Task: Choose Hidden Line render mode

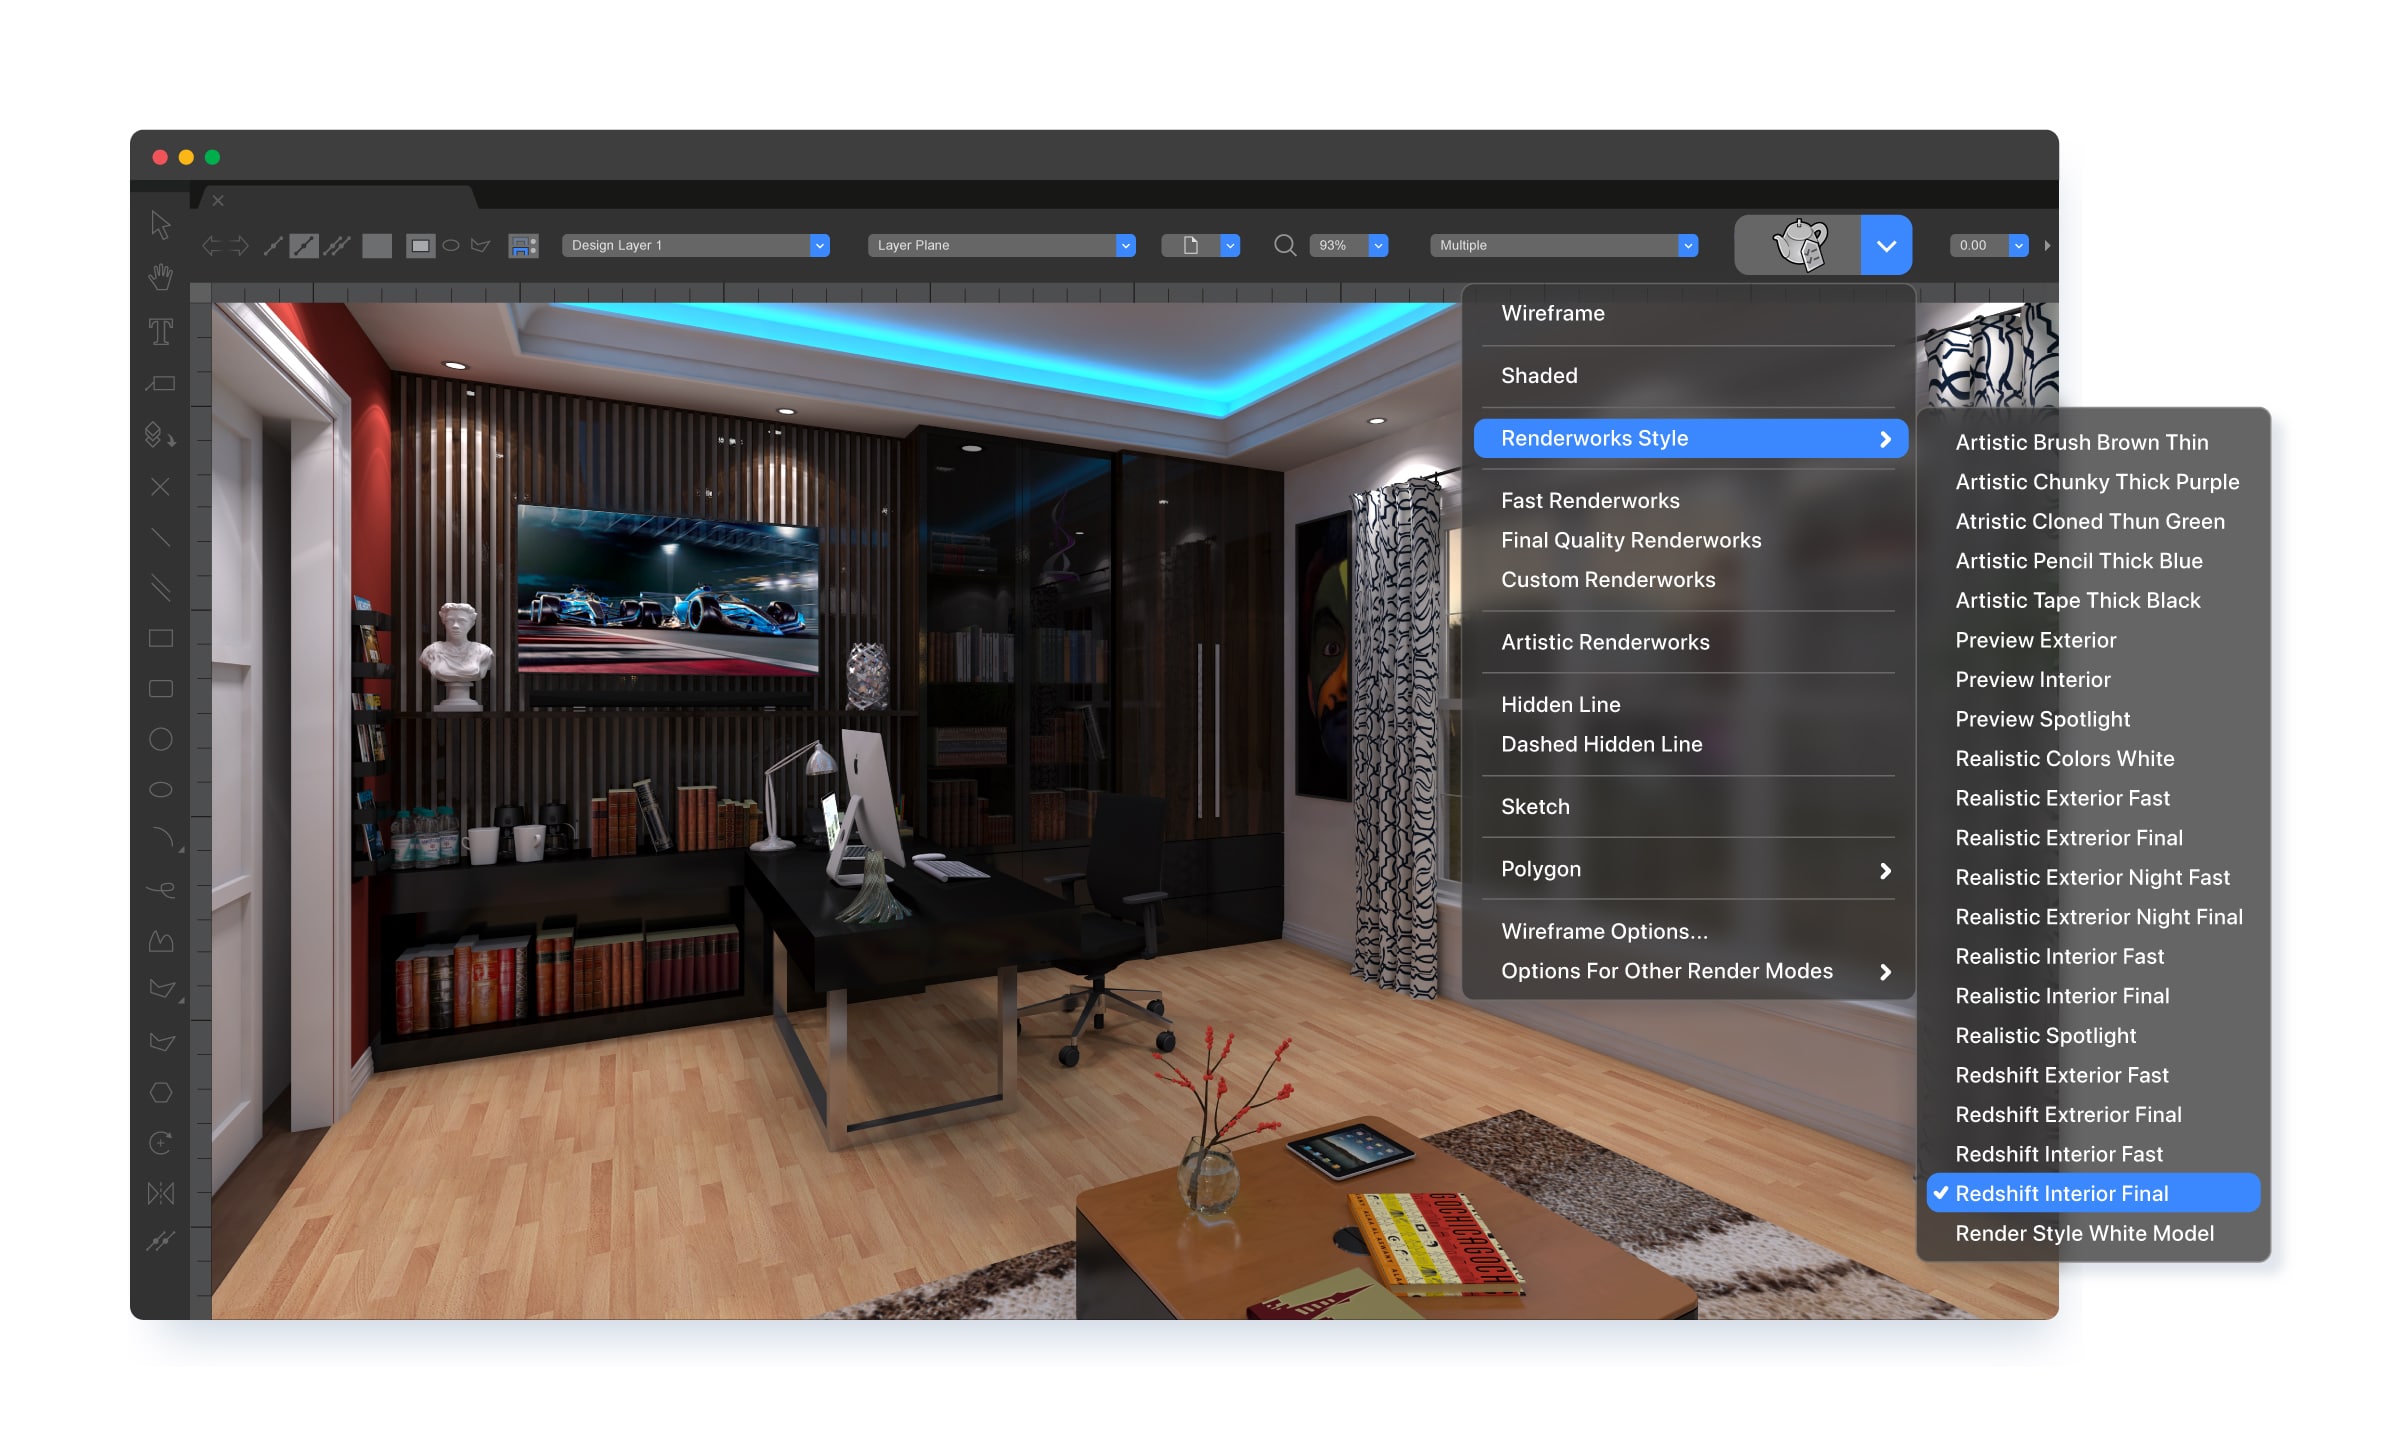Action: 1560,704
